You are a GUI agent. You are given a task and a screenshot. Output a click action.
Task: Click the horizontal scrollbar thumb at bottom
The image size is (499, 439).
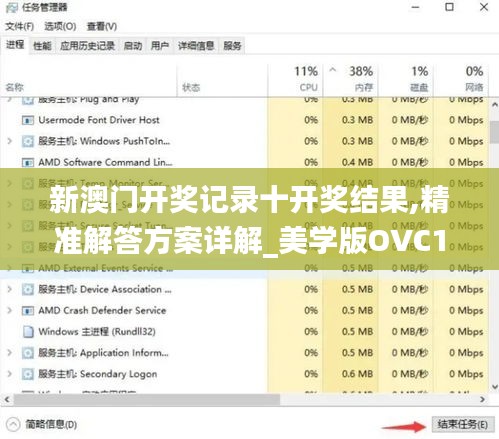click(x=147, y=399)
